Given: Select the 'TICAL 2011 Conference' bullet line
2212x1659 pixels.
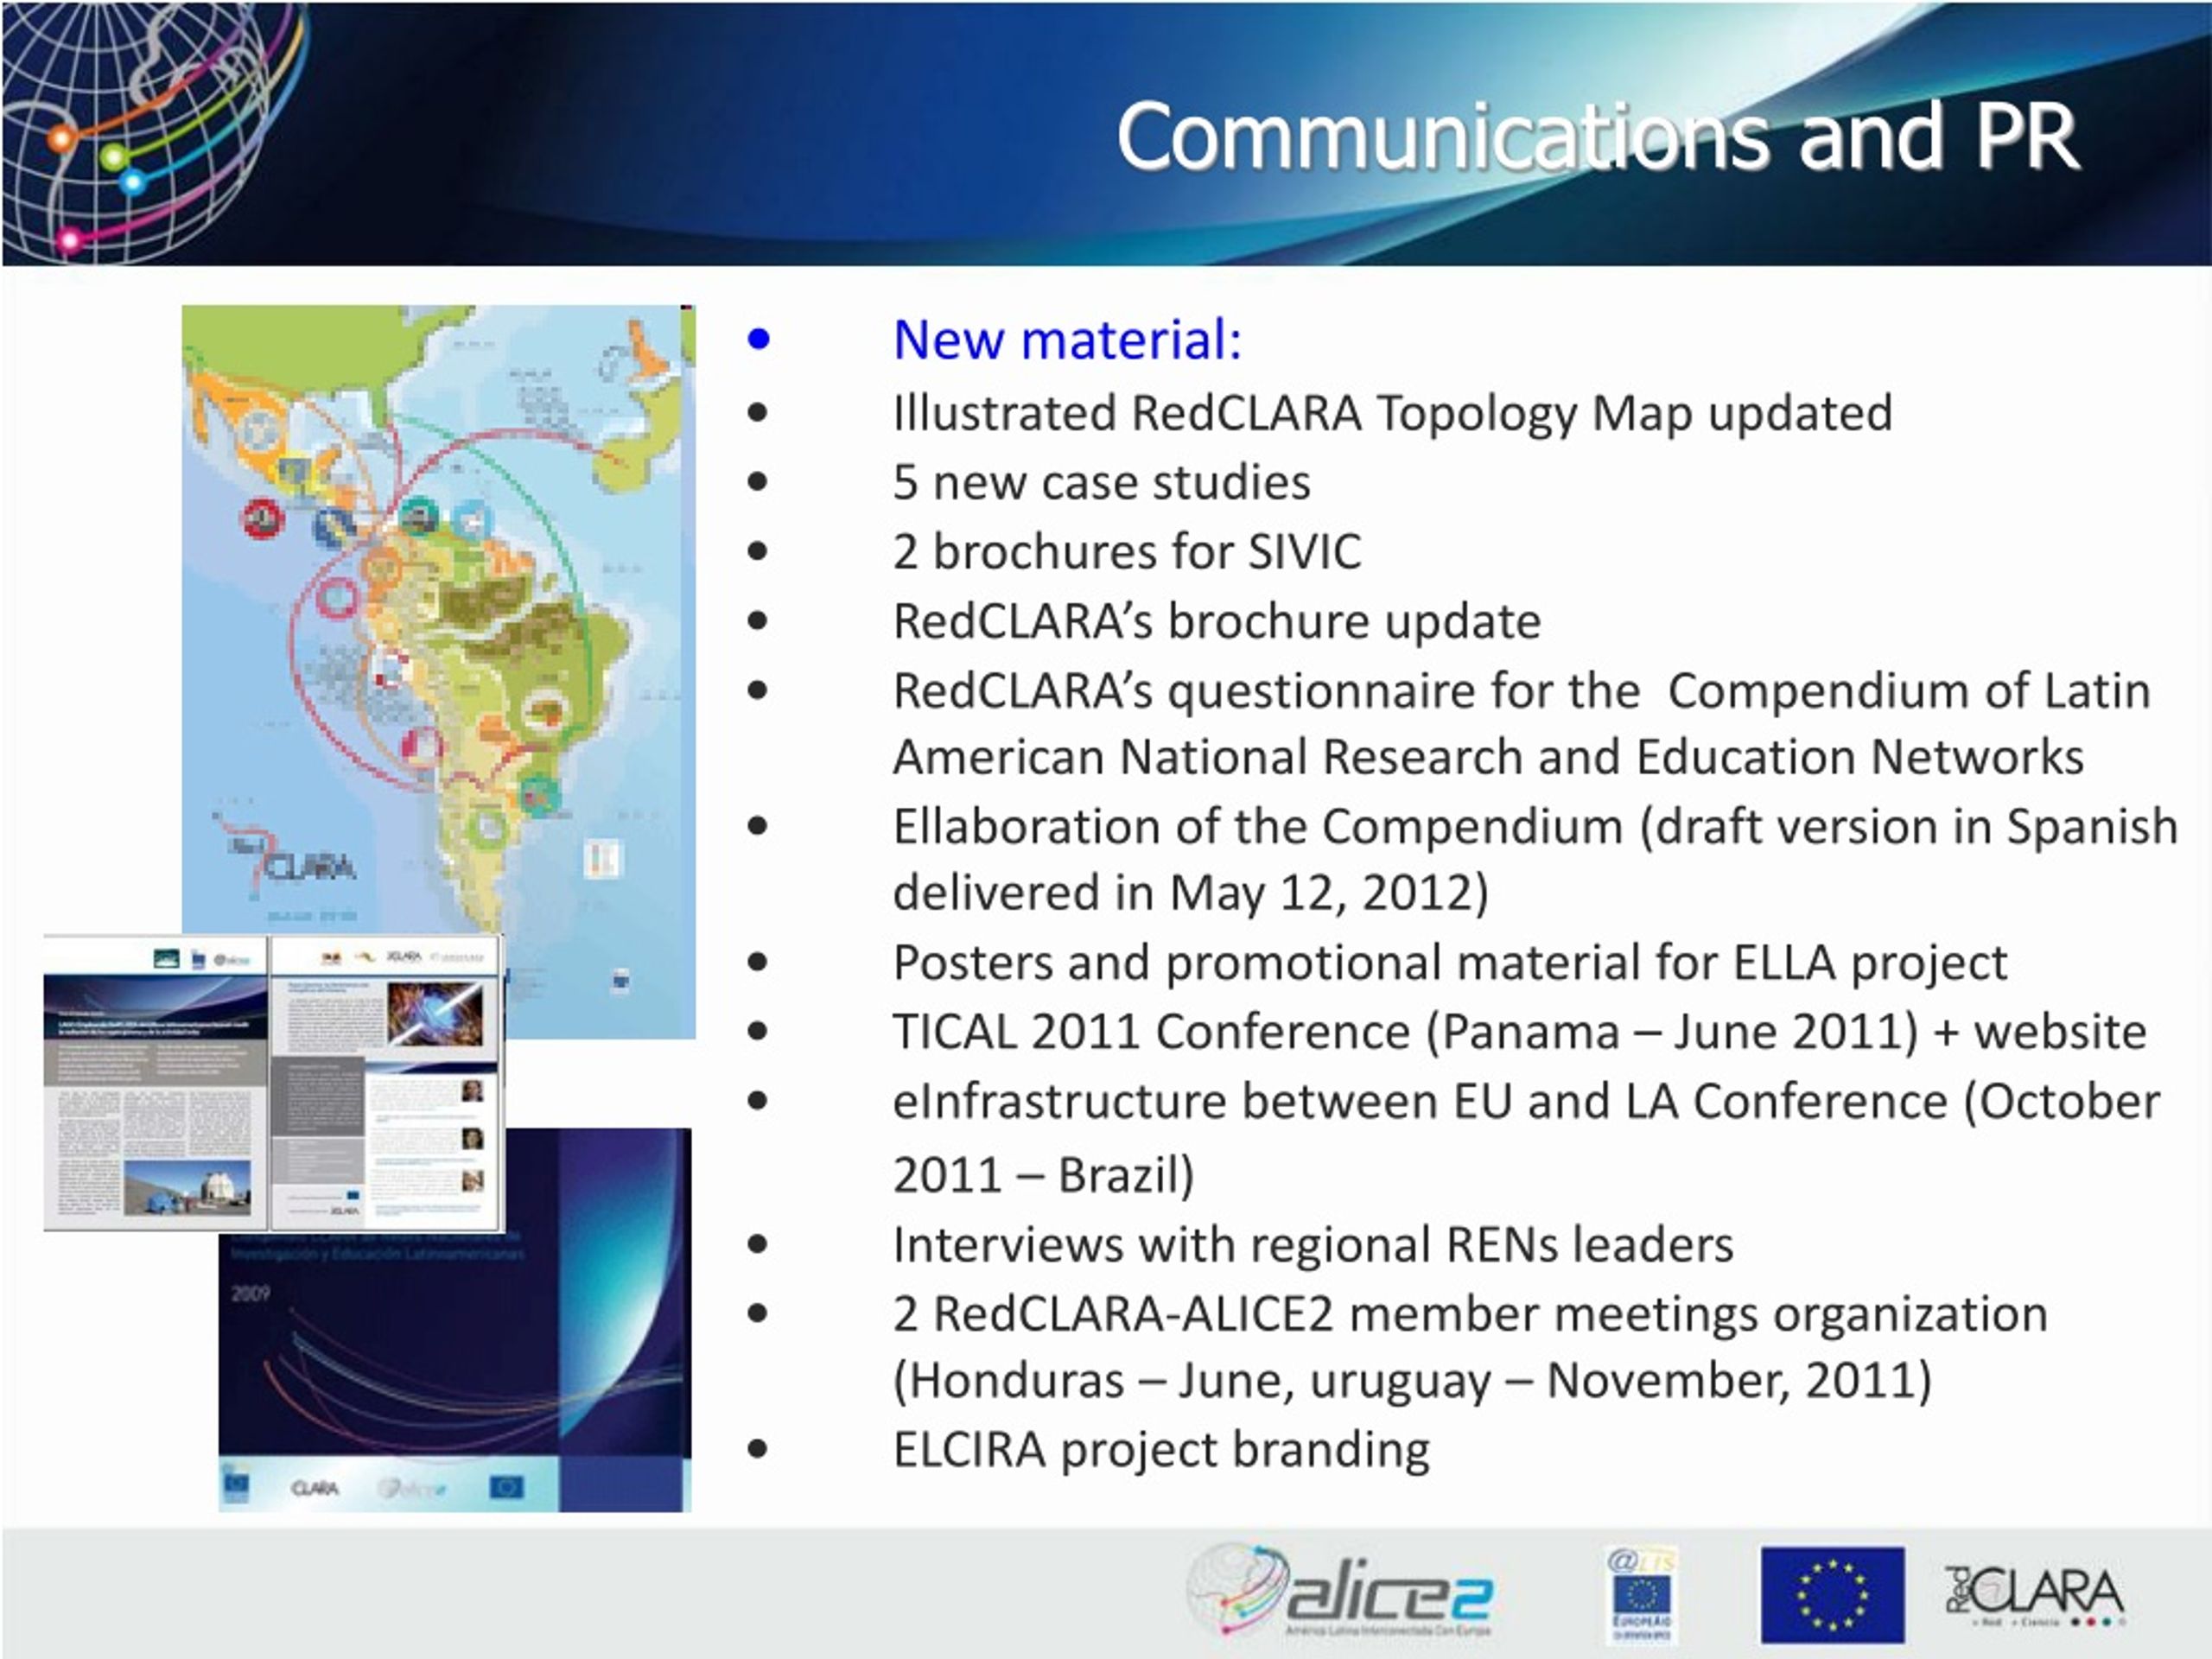Looking at the screenshot, I should click(1519, 1031).
